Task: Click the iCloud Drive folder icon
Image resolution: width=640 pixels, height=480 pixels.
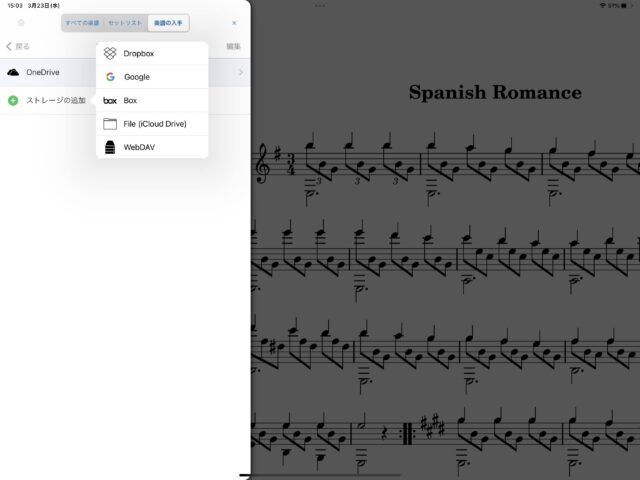Action: [x=110, y=124]
